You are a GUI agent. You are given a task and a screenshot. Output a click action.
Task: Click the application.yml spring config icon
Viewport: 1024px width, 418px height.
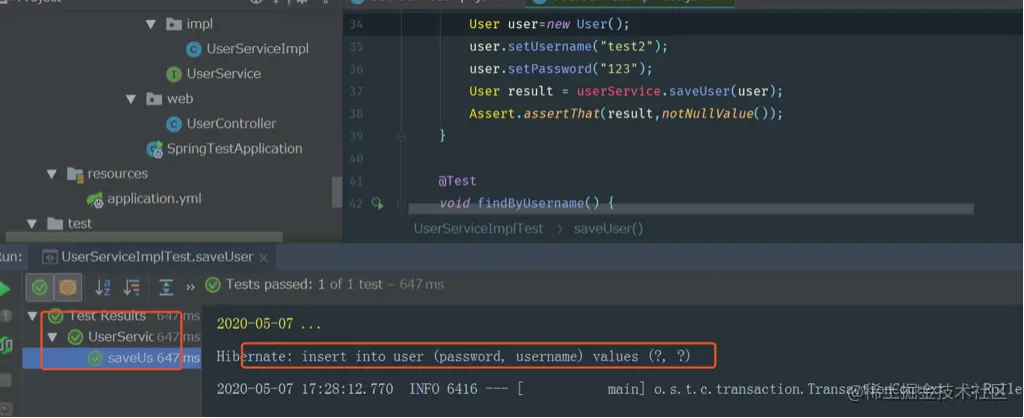click(x=95, y=199)
